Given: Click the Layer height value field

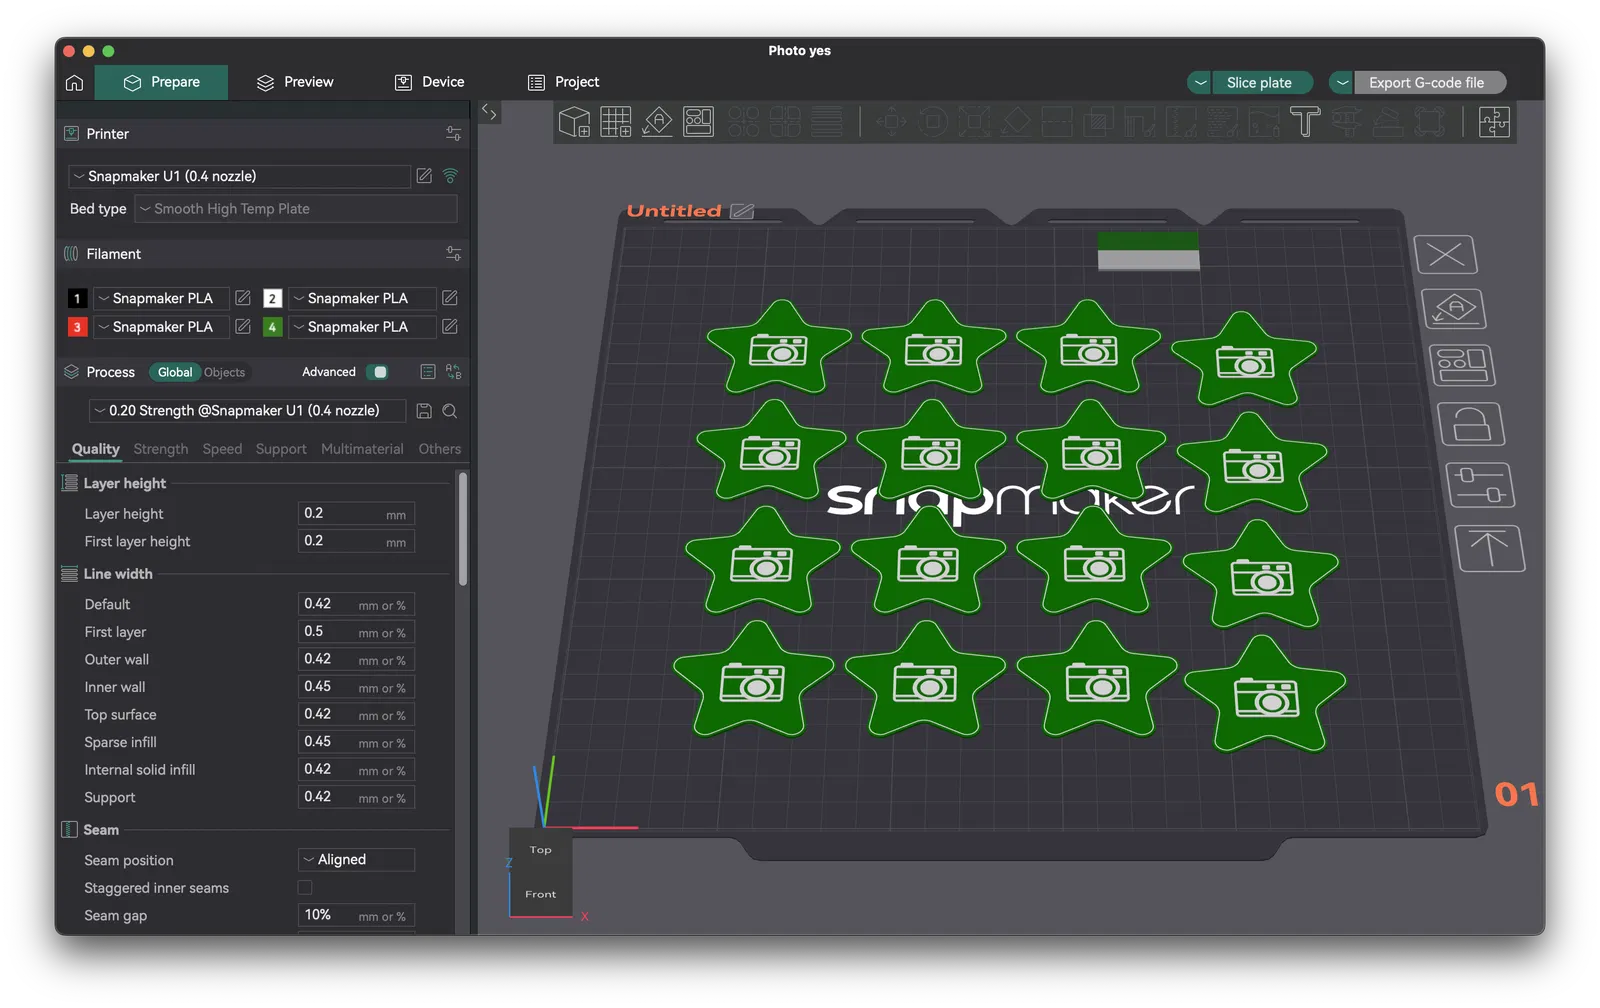Looking at the screenshot, I should point(356,513).
